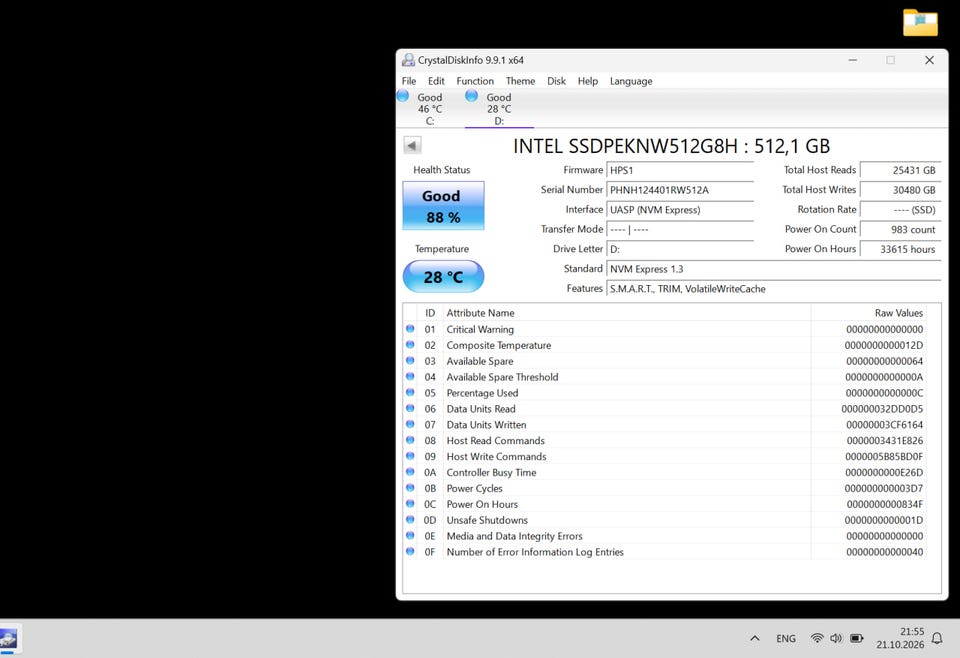Click the Total Host Writes value
The image size is (960, 658).
tap(900, 190)
